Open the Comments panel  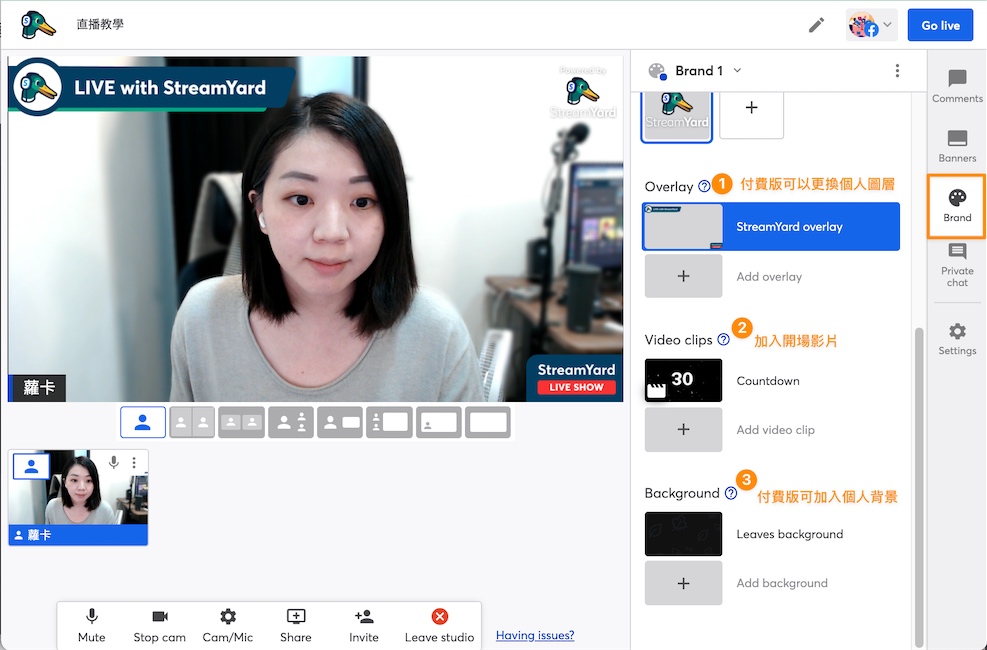point(957,86)
